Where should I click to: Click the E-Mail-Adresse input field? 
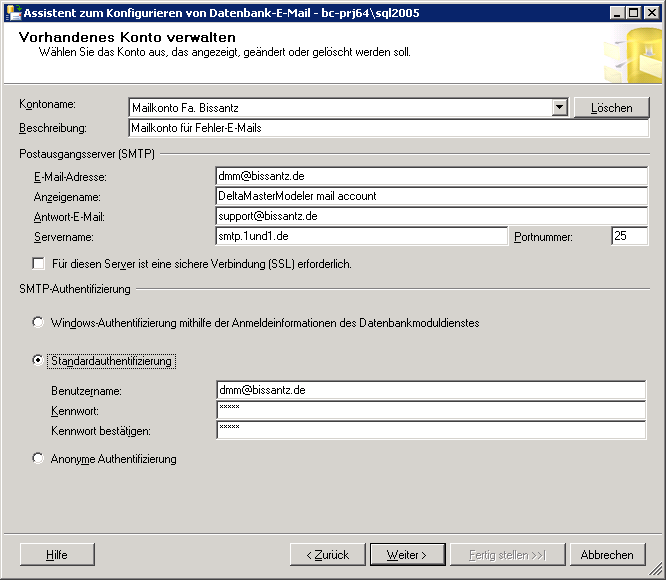(432, 176)
